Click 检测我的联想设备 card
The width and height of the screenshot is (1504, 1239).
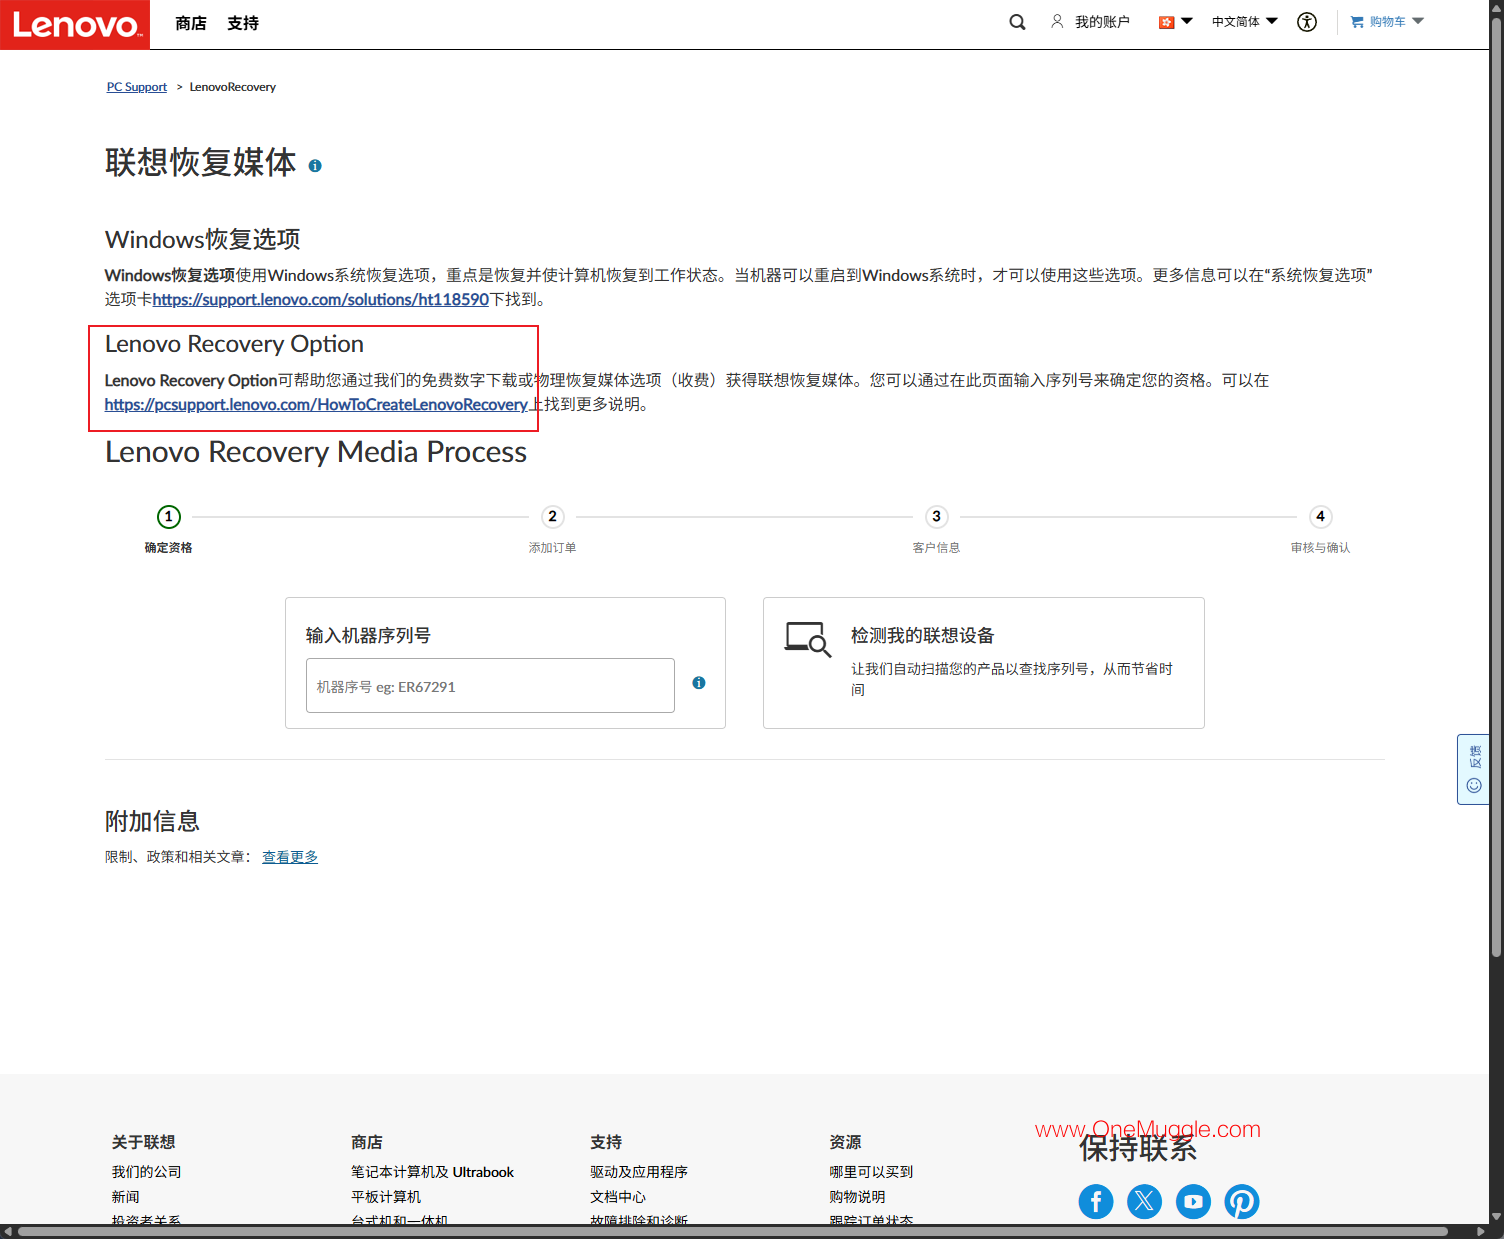click(984, 663)
